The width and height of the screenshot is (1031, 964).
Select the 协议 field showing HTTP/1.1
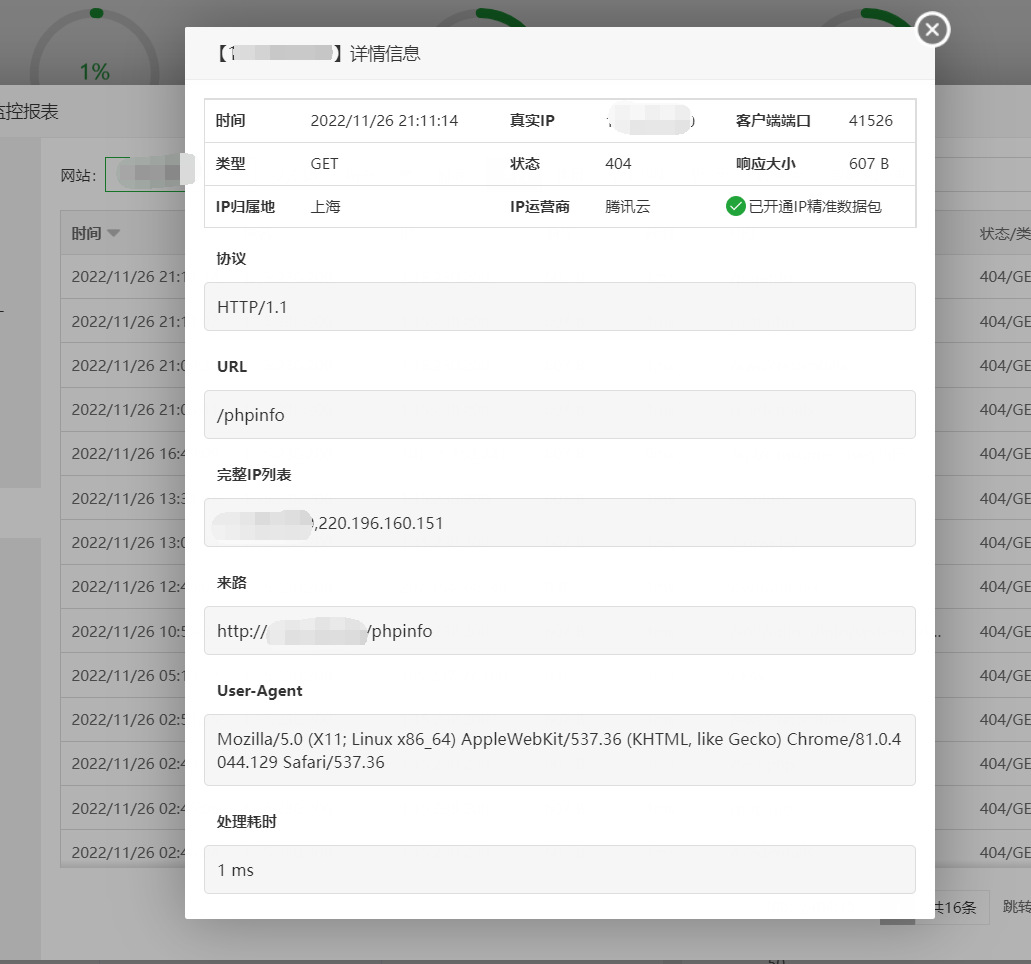coord(560,306)
